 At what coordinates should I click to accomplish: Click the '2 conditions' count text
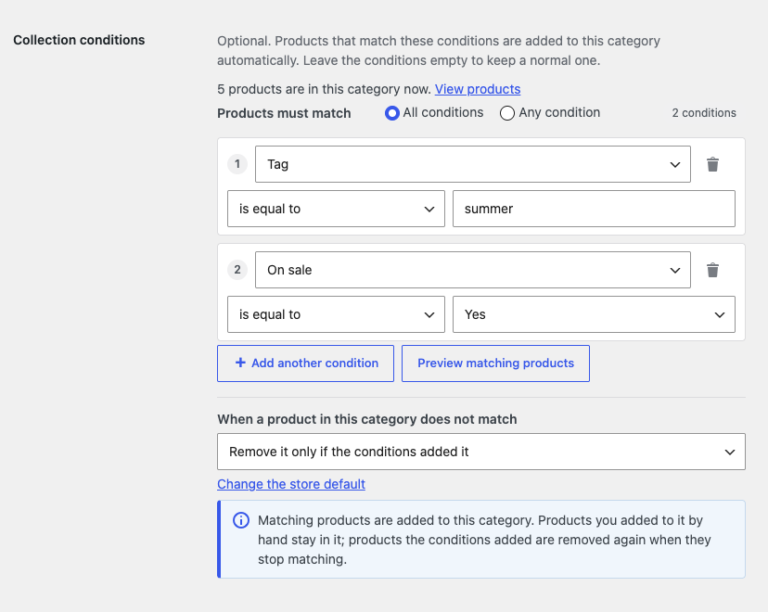point(704,113)
